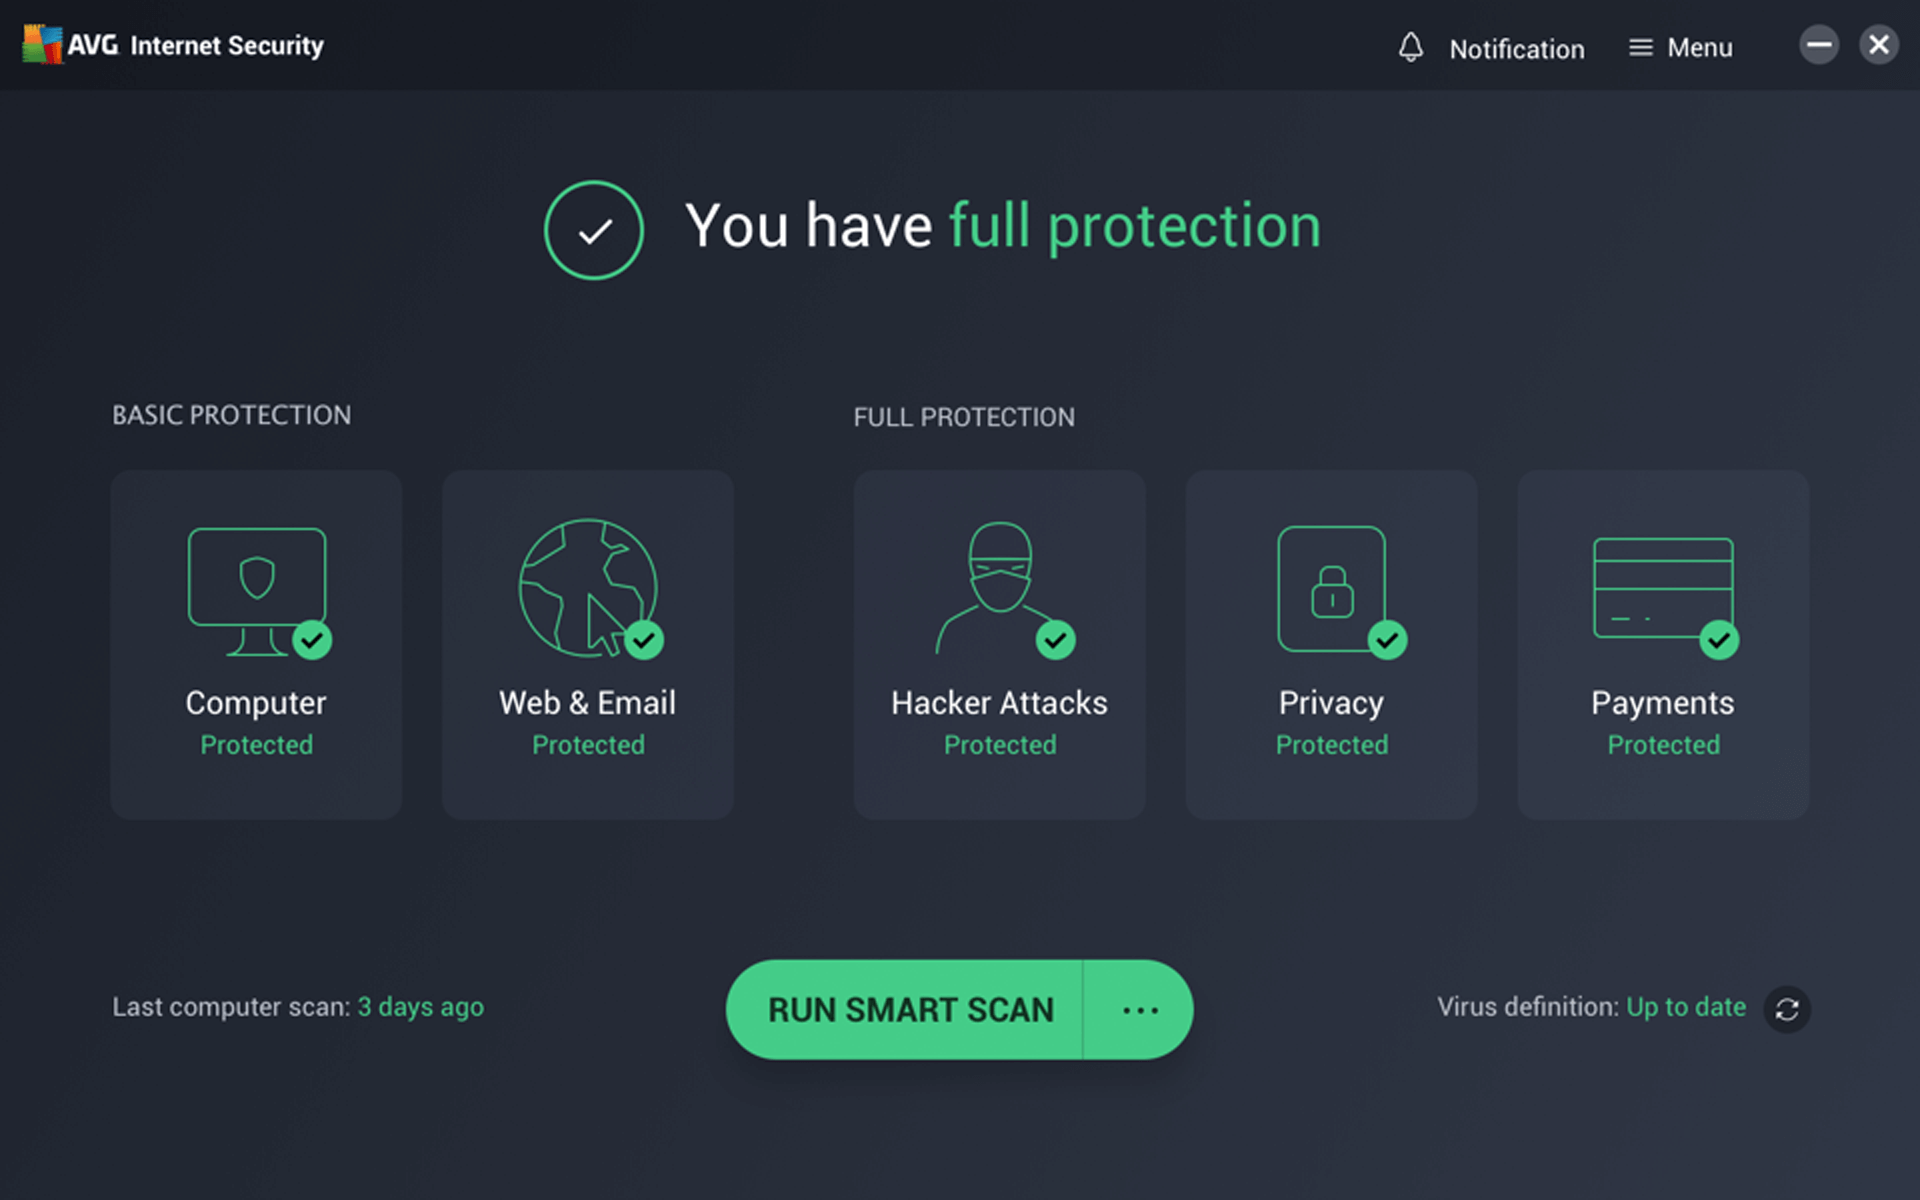The width and height of the screenshot is (1920, 1200).
Task: Minimize the AVG window
Action: [1819, 45]
